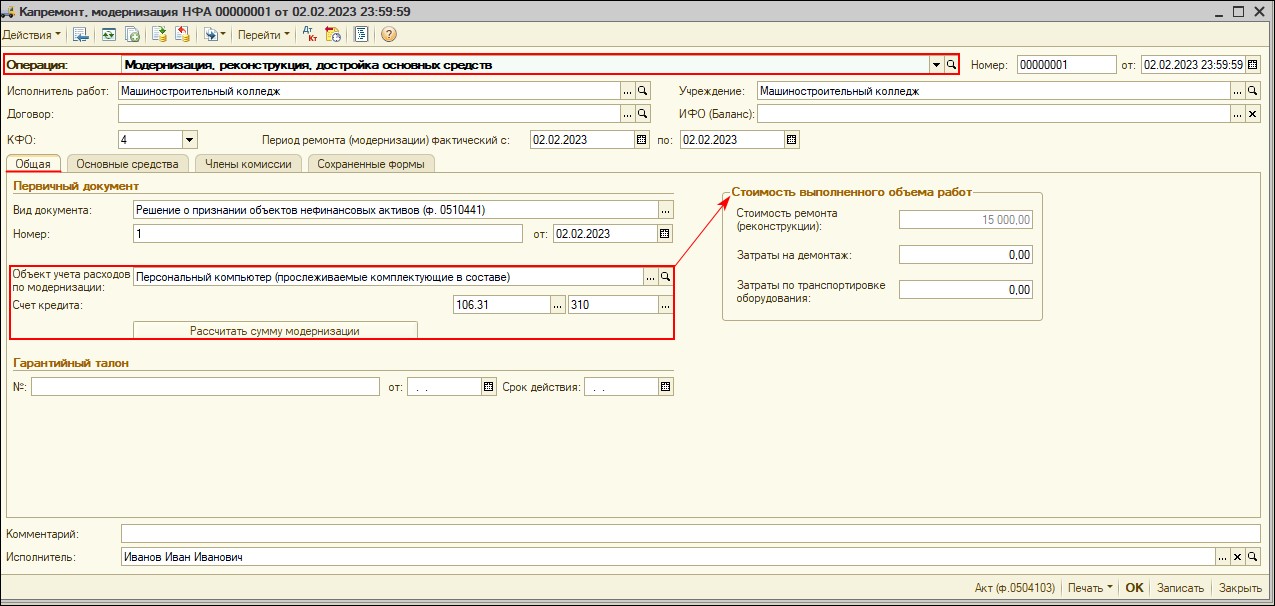Open Объект учета расходов record via magnifier
Screen dimensions: 1275x606
(x=665, y=277)
